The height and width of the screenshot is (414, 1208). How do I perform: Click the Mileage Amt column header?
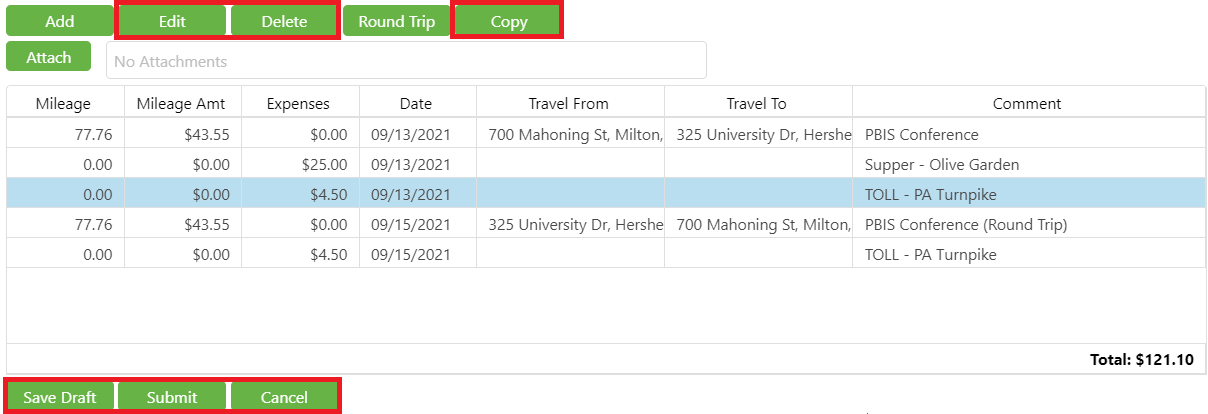[x=181, y=103]
